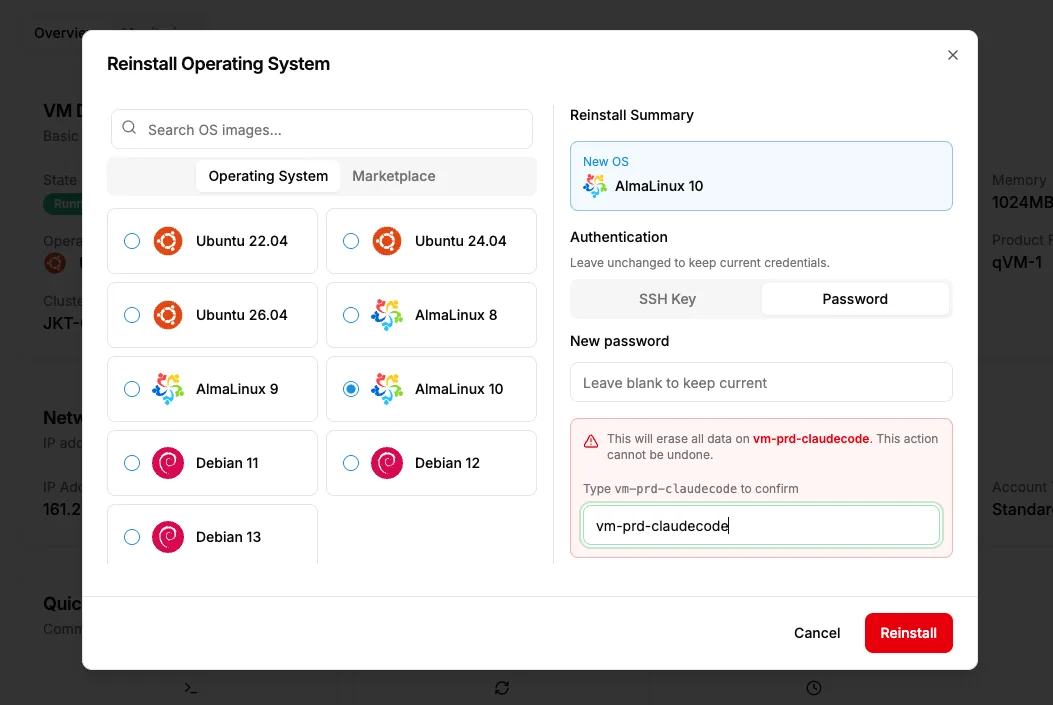Select the Password authentication tab

[855, 299]
